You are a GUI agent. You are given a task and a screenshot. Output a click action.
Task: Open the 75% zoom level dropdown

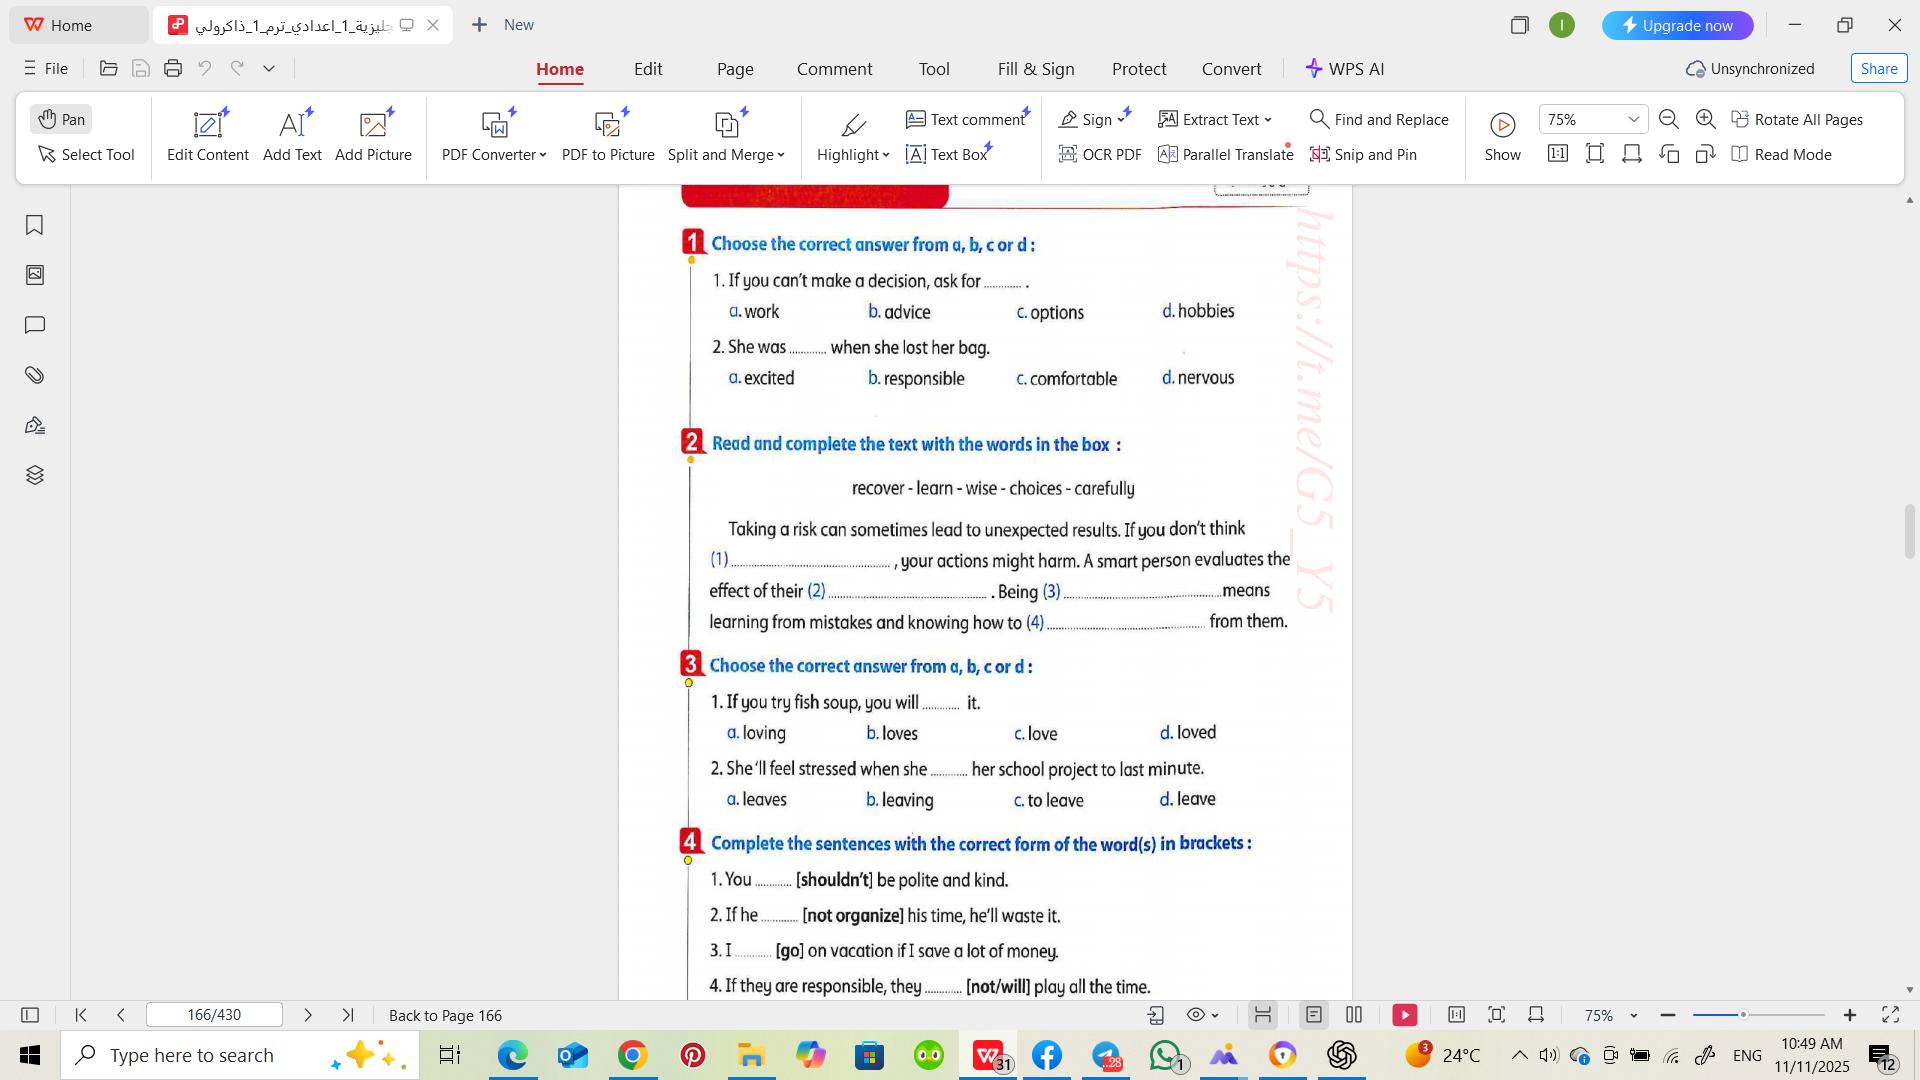(x=1633, y=119)
